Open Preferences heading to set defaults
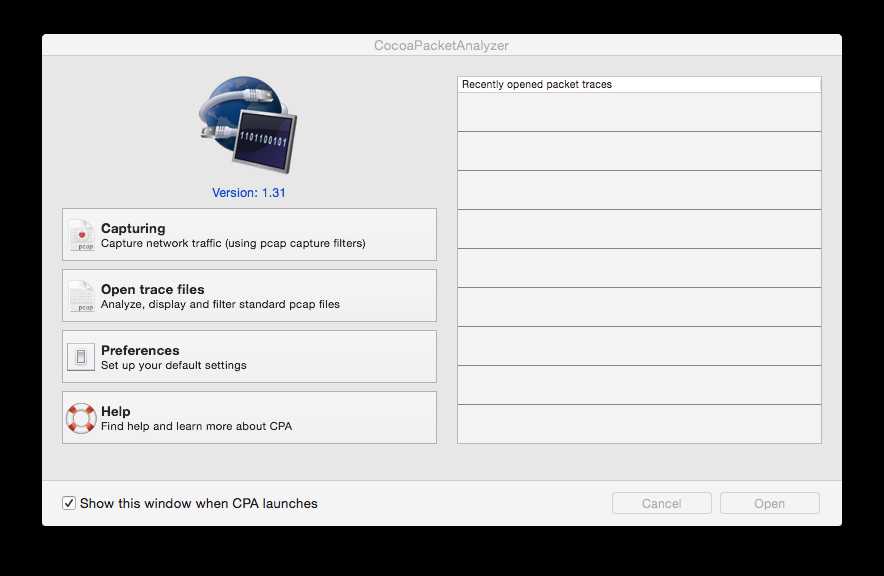Image resolution: width=884 pixels, height=576 pixels. click(x=140, y=350)
